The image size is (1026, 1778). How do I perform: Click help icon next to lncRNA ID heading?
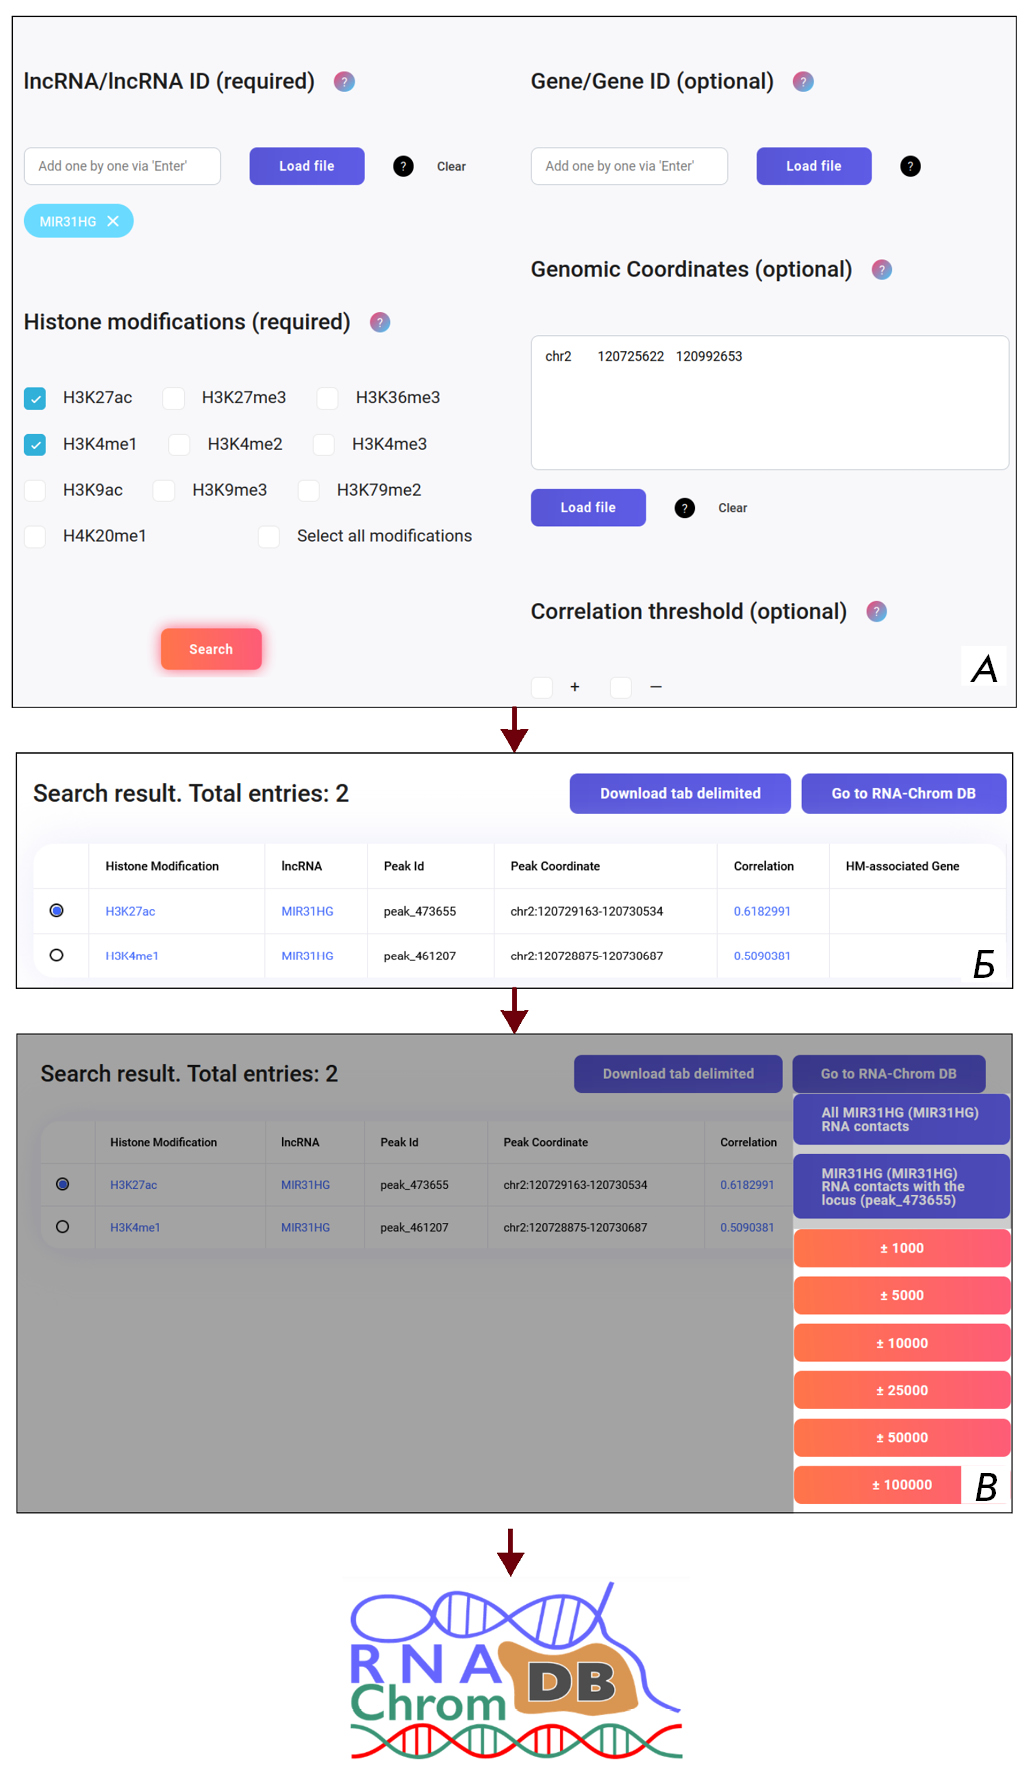click(x=344, y=82)
